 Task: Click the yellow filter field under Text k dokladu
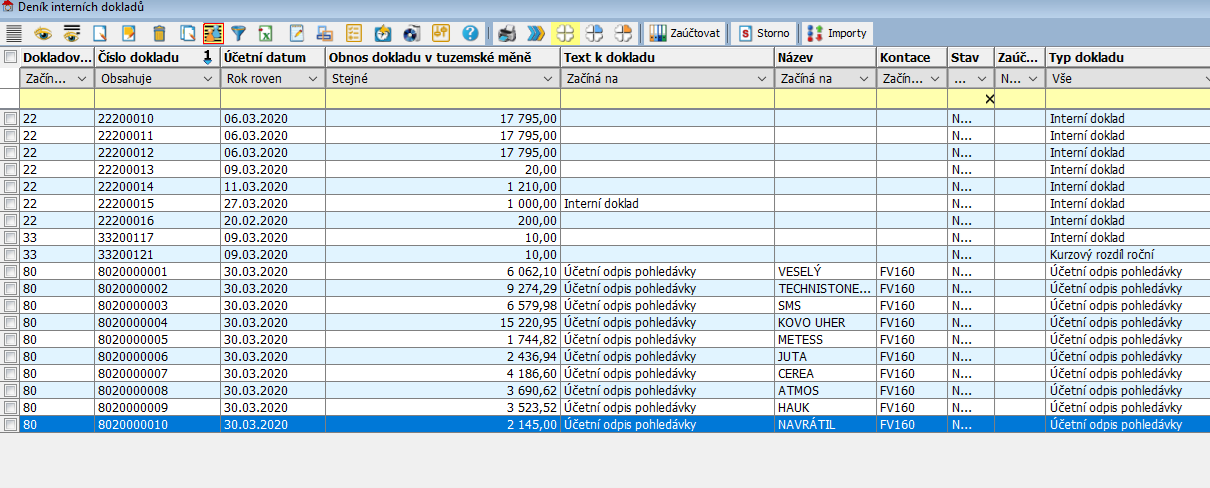[x=666, y=99]
